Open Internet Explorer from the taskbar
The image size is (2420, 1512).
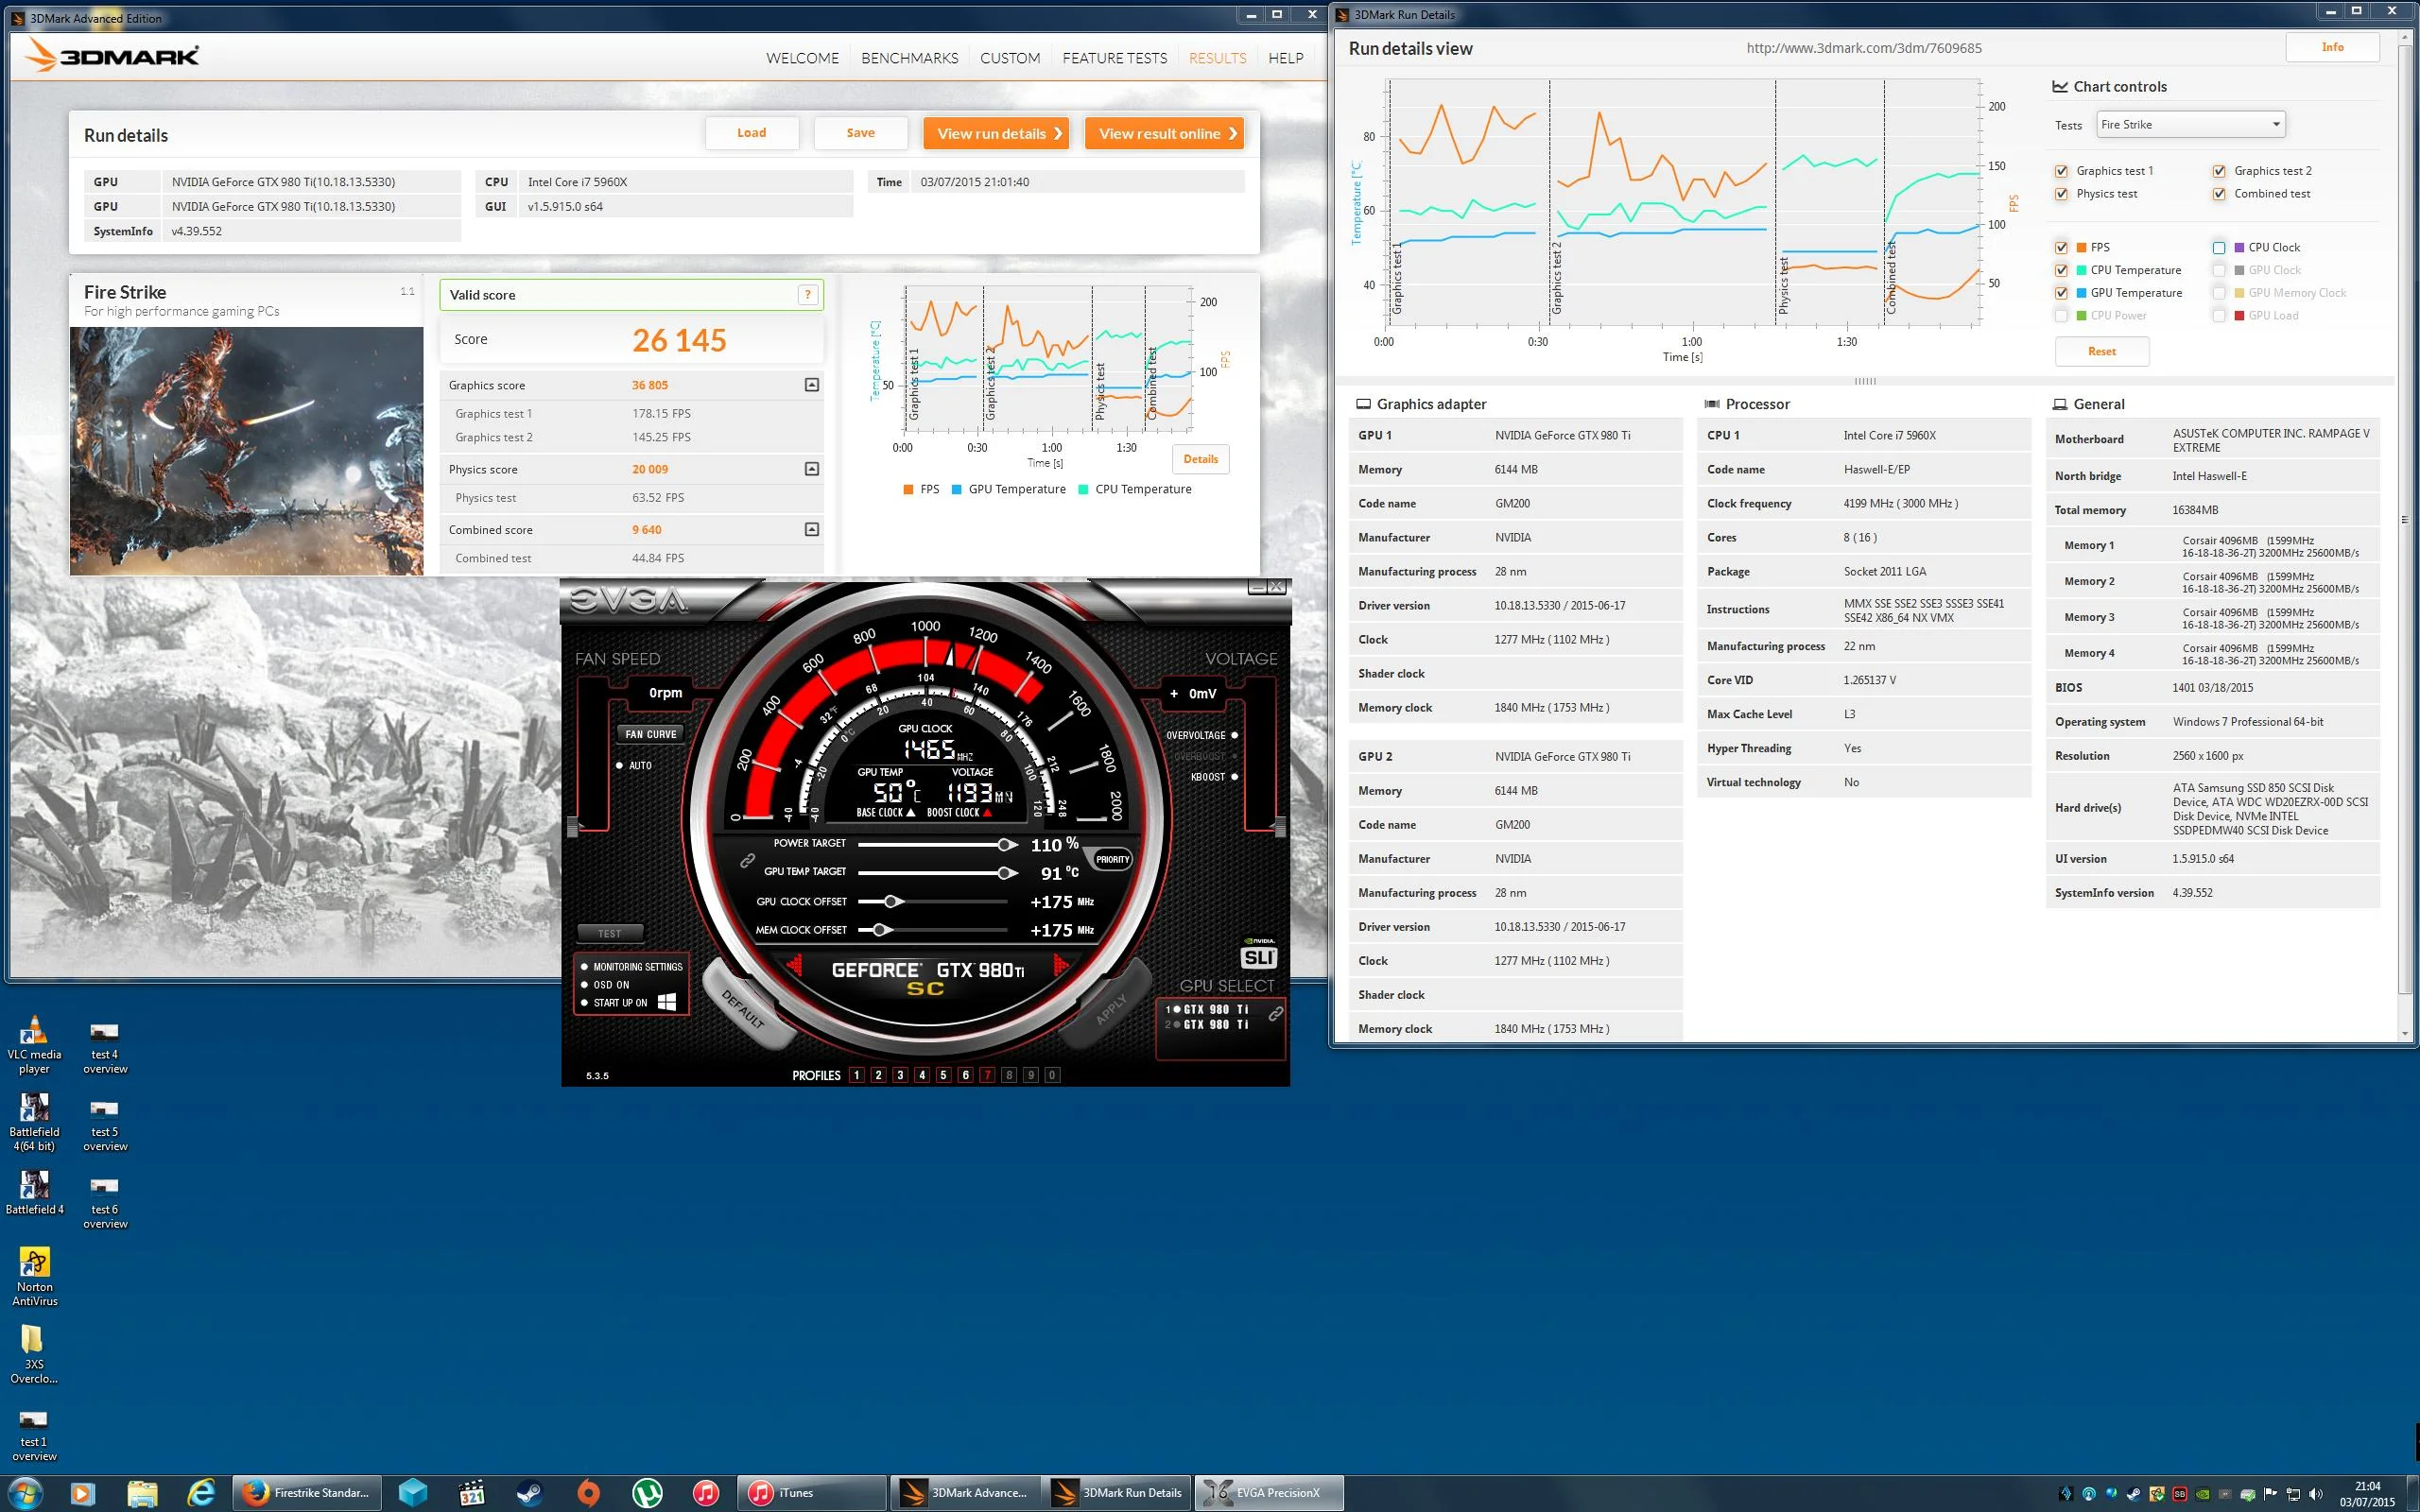click(201, 1493)
